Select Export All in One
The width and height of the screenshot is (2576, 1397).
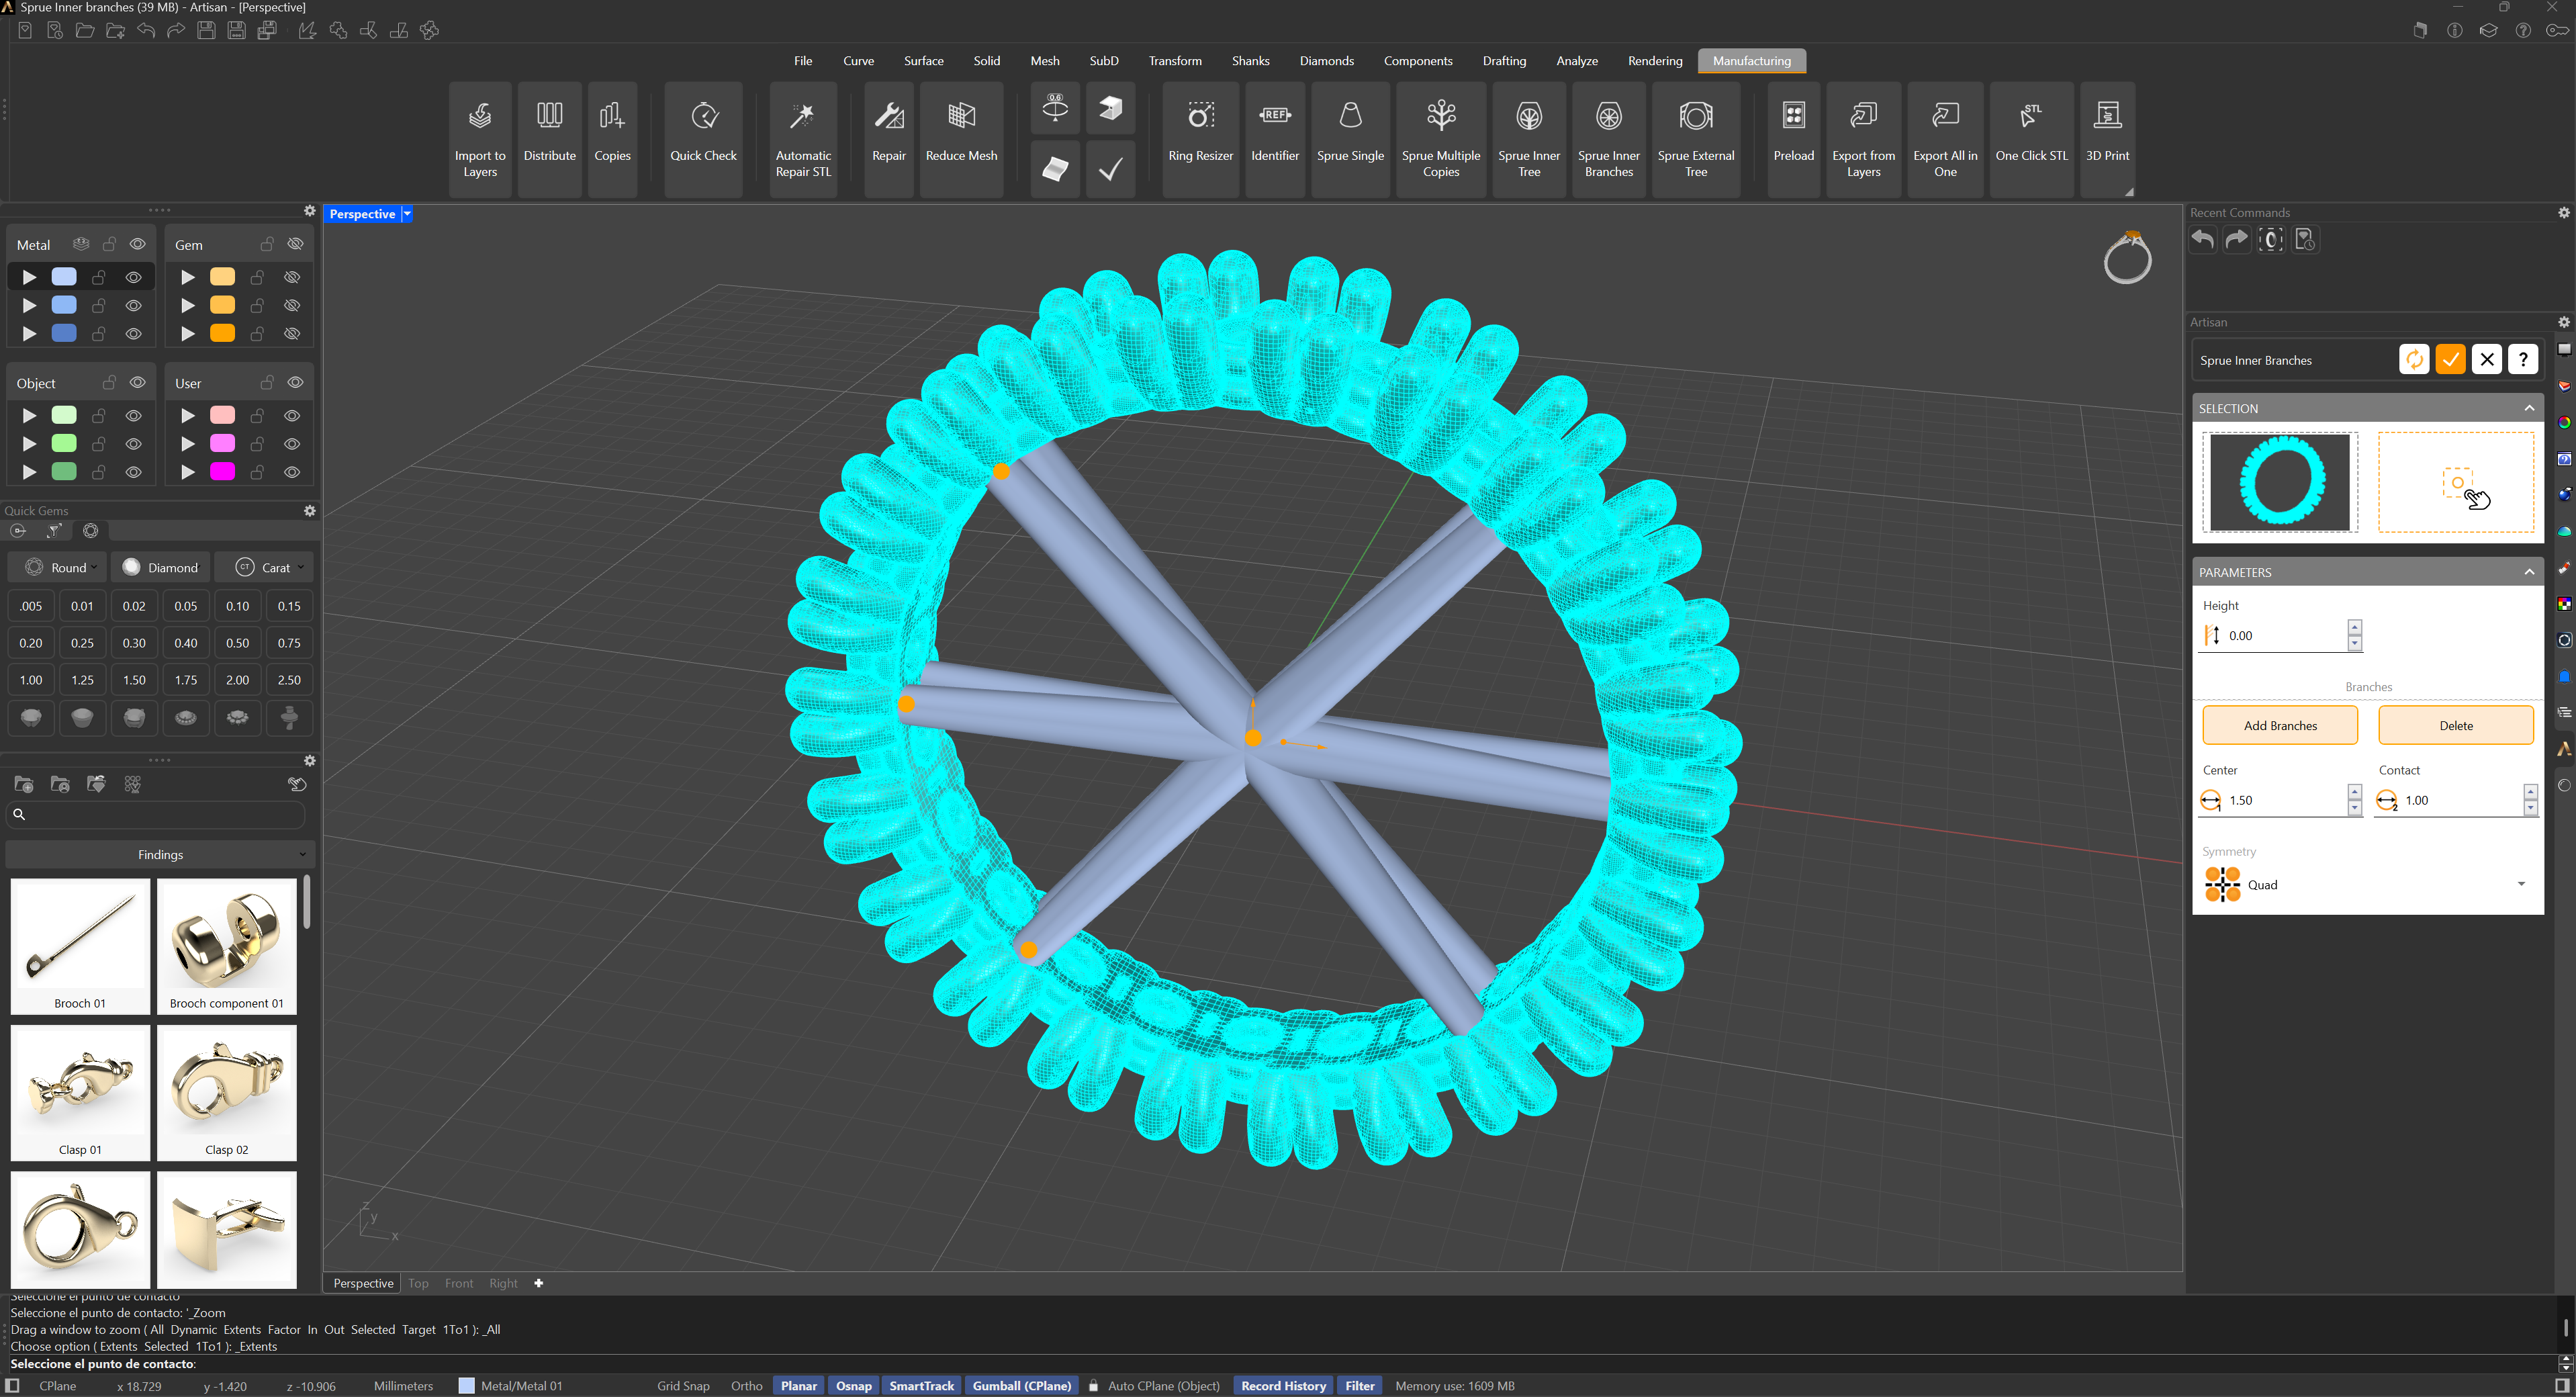(1945, 139)
